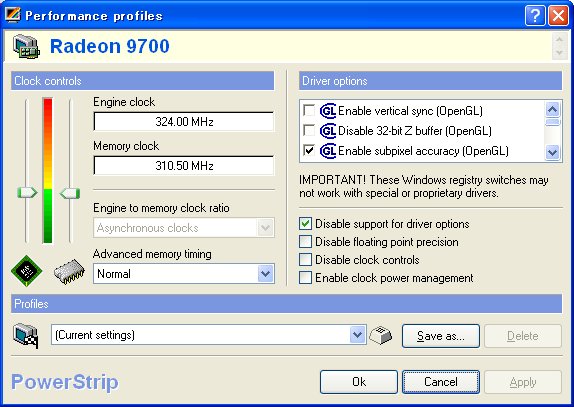Click the Radeon 9700 graphics card icon
Viewport: 574px width, 407px height.
click(26, 46)
